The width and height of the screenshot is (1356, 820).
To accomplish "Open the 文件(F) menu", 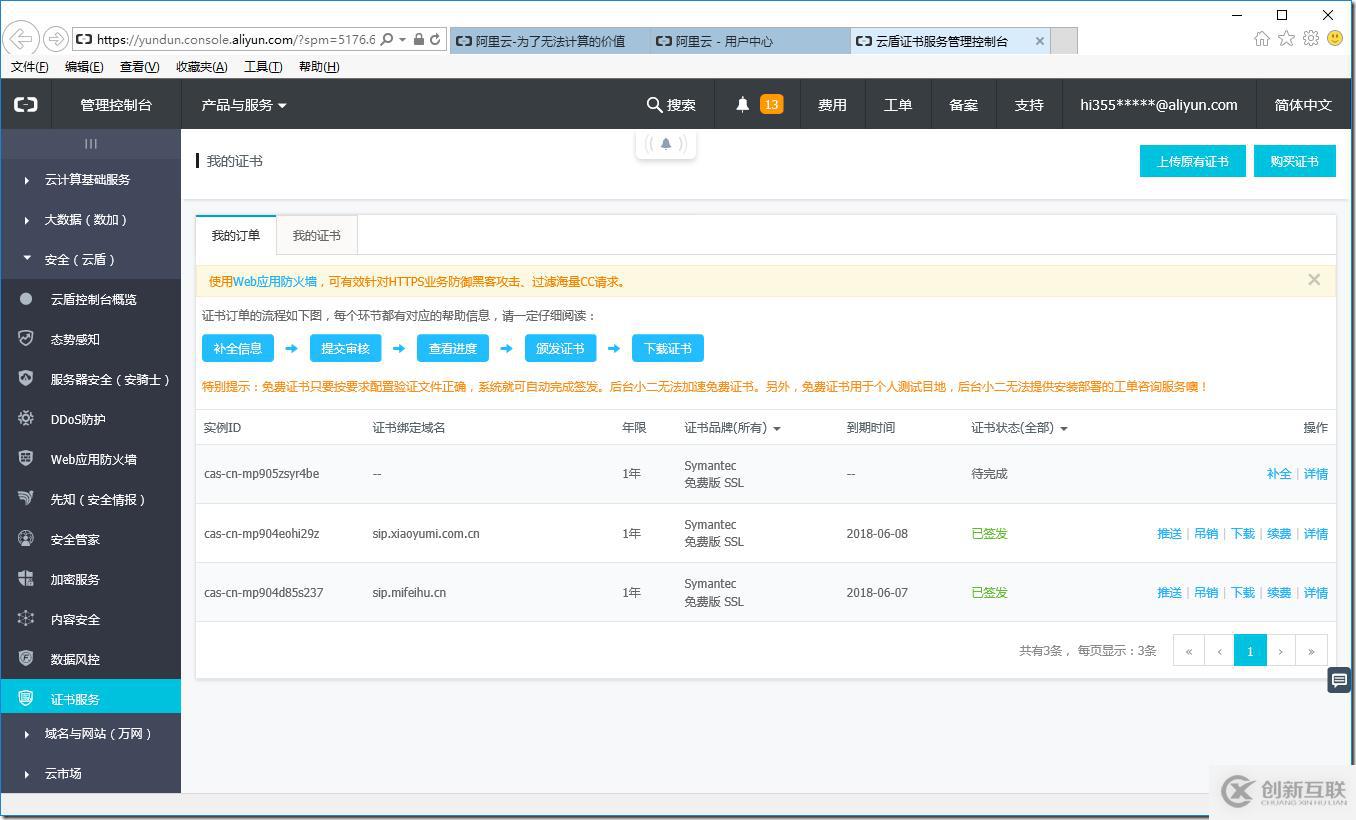I will [x=29, y=67].
